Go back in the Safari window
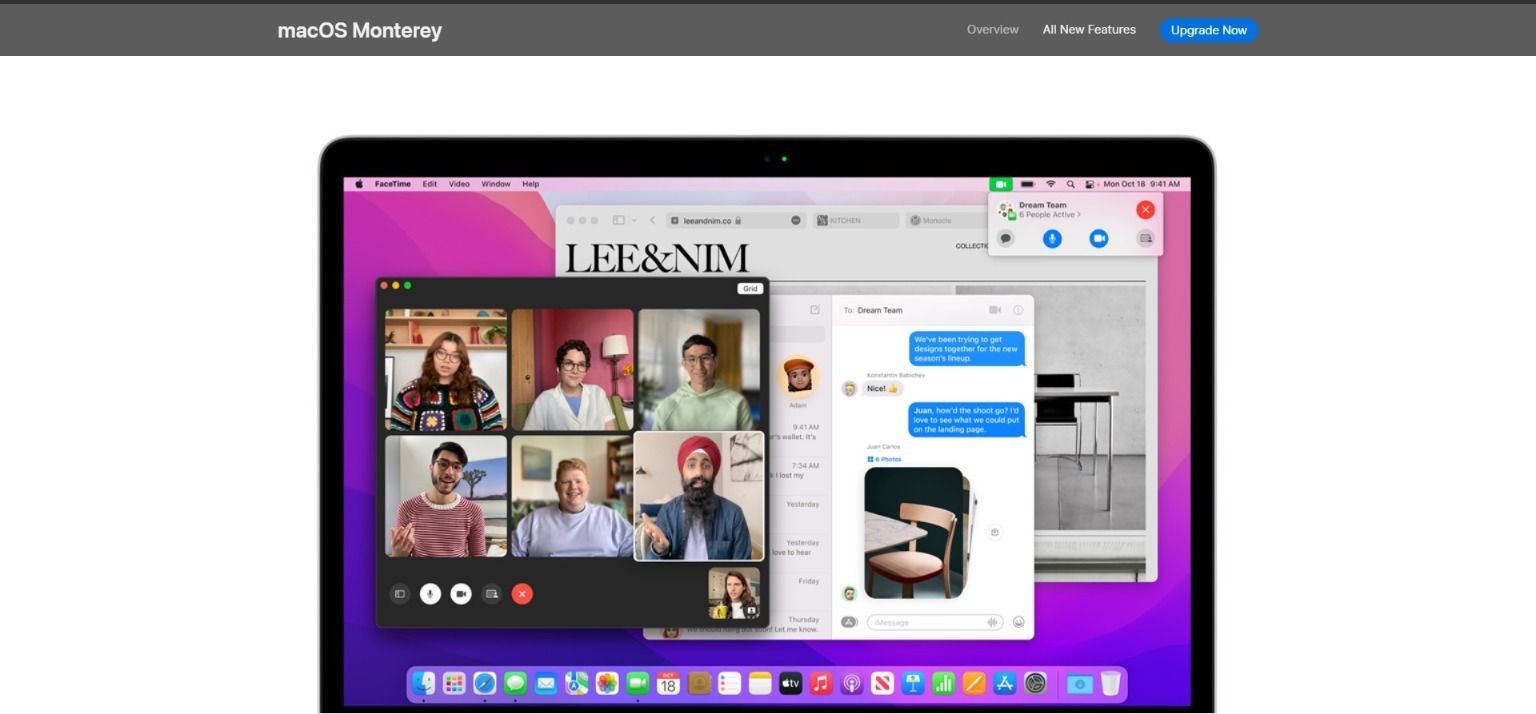The width and height of the screenshot is (1536, 714). click(652, 220)
